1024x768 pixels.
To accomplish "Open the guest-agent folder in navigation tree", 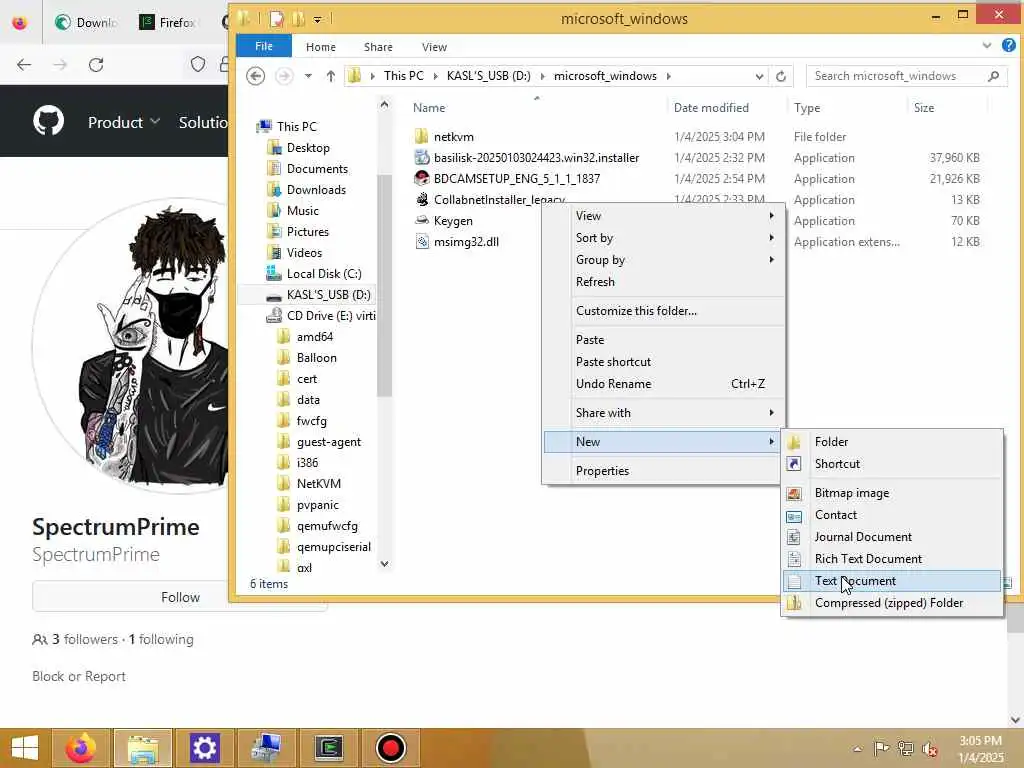I will (x=328, y=442).
